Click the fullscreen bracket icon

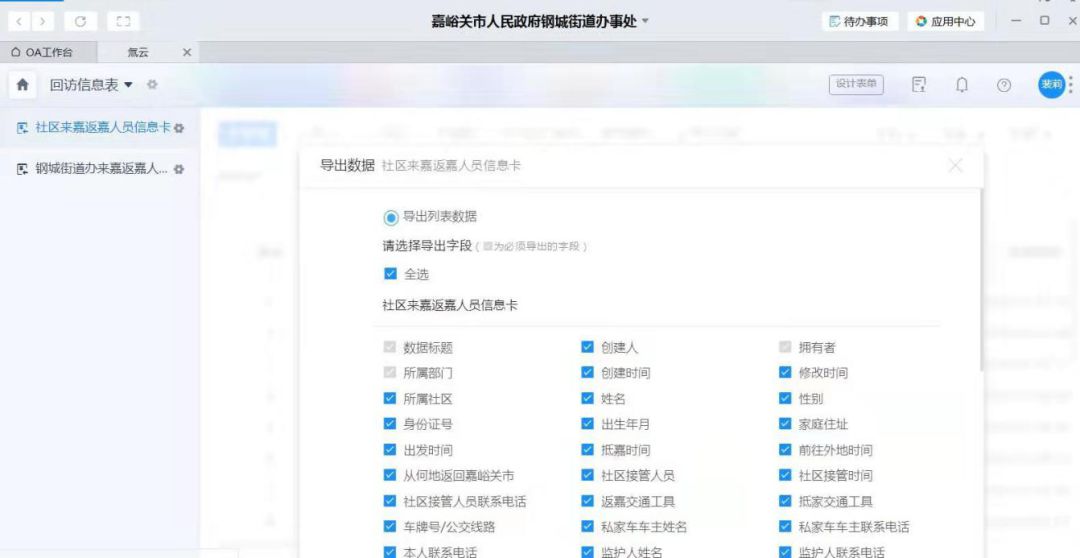122,21
